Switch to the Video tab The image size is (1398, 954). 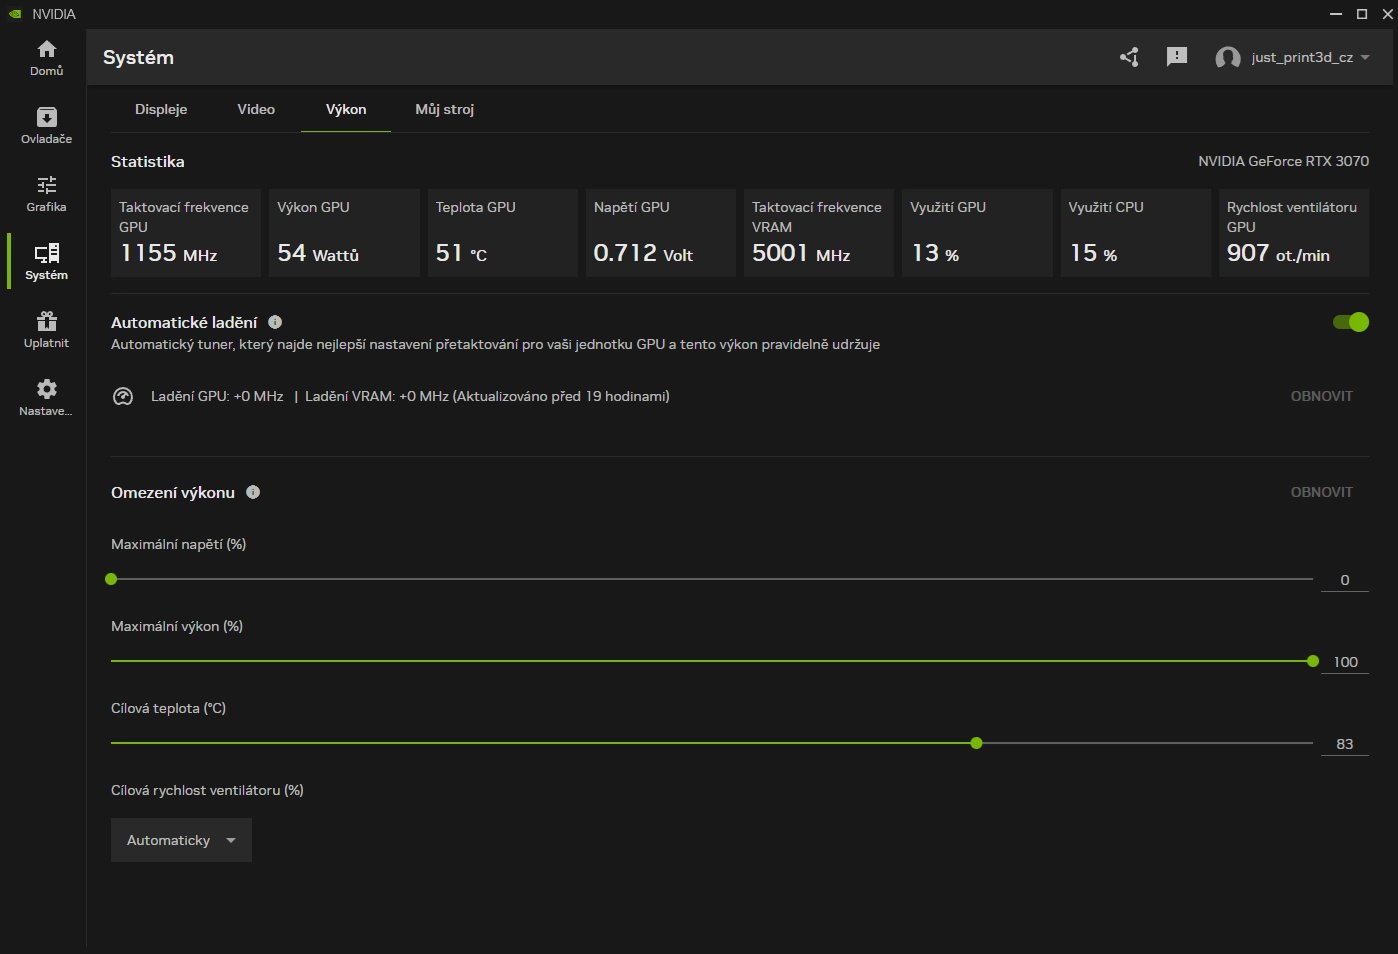[256, 109]
